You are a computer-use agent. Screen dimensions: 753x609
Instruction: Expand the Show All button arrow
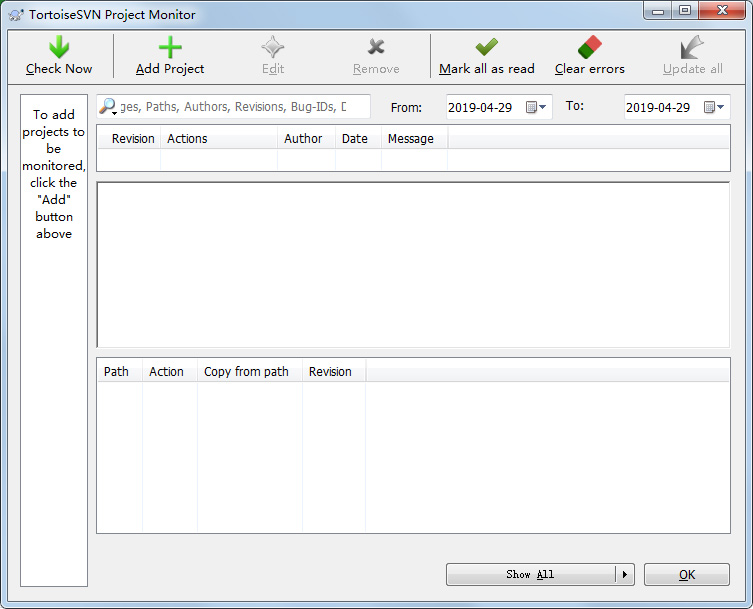point(625,574)
